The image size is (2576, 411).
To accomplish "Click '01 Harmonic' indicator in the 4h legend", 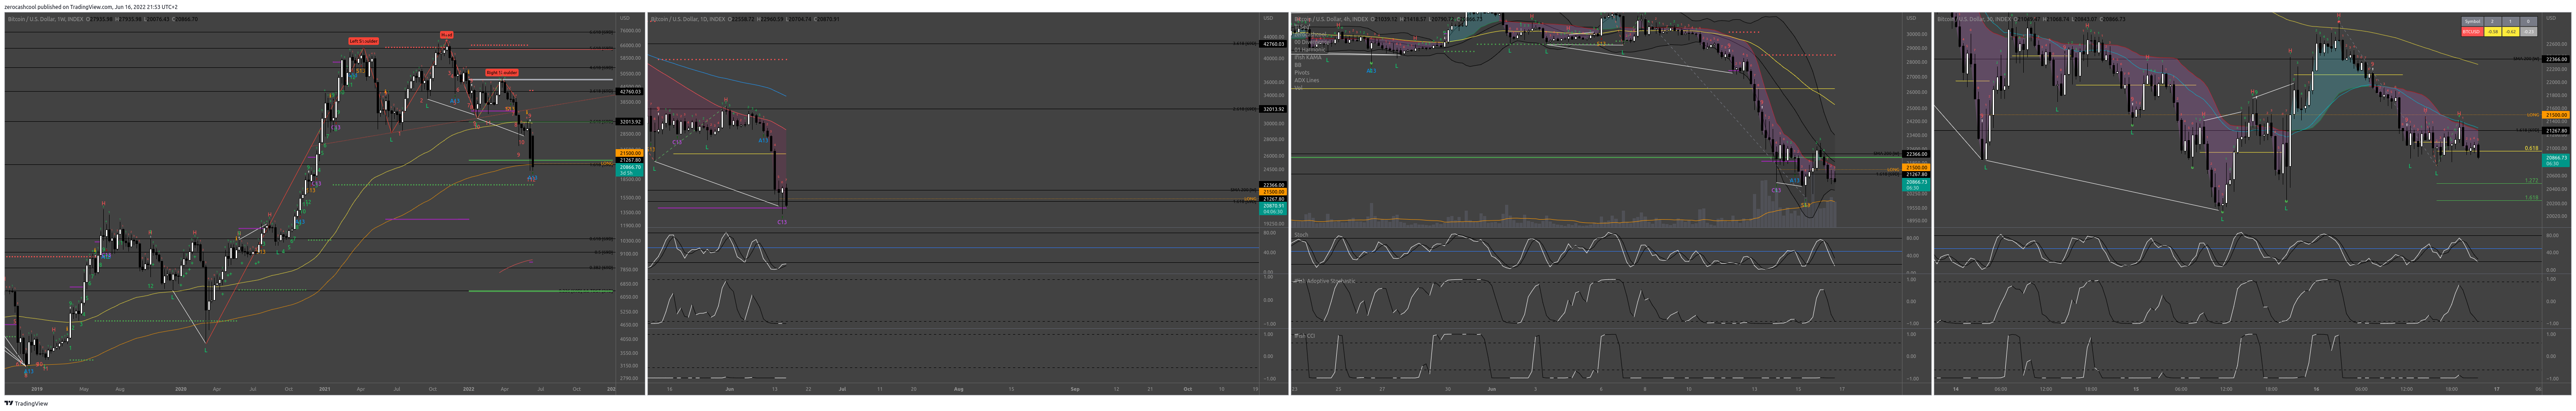I will coord(1310,50).
